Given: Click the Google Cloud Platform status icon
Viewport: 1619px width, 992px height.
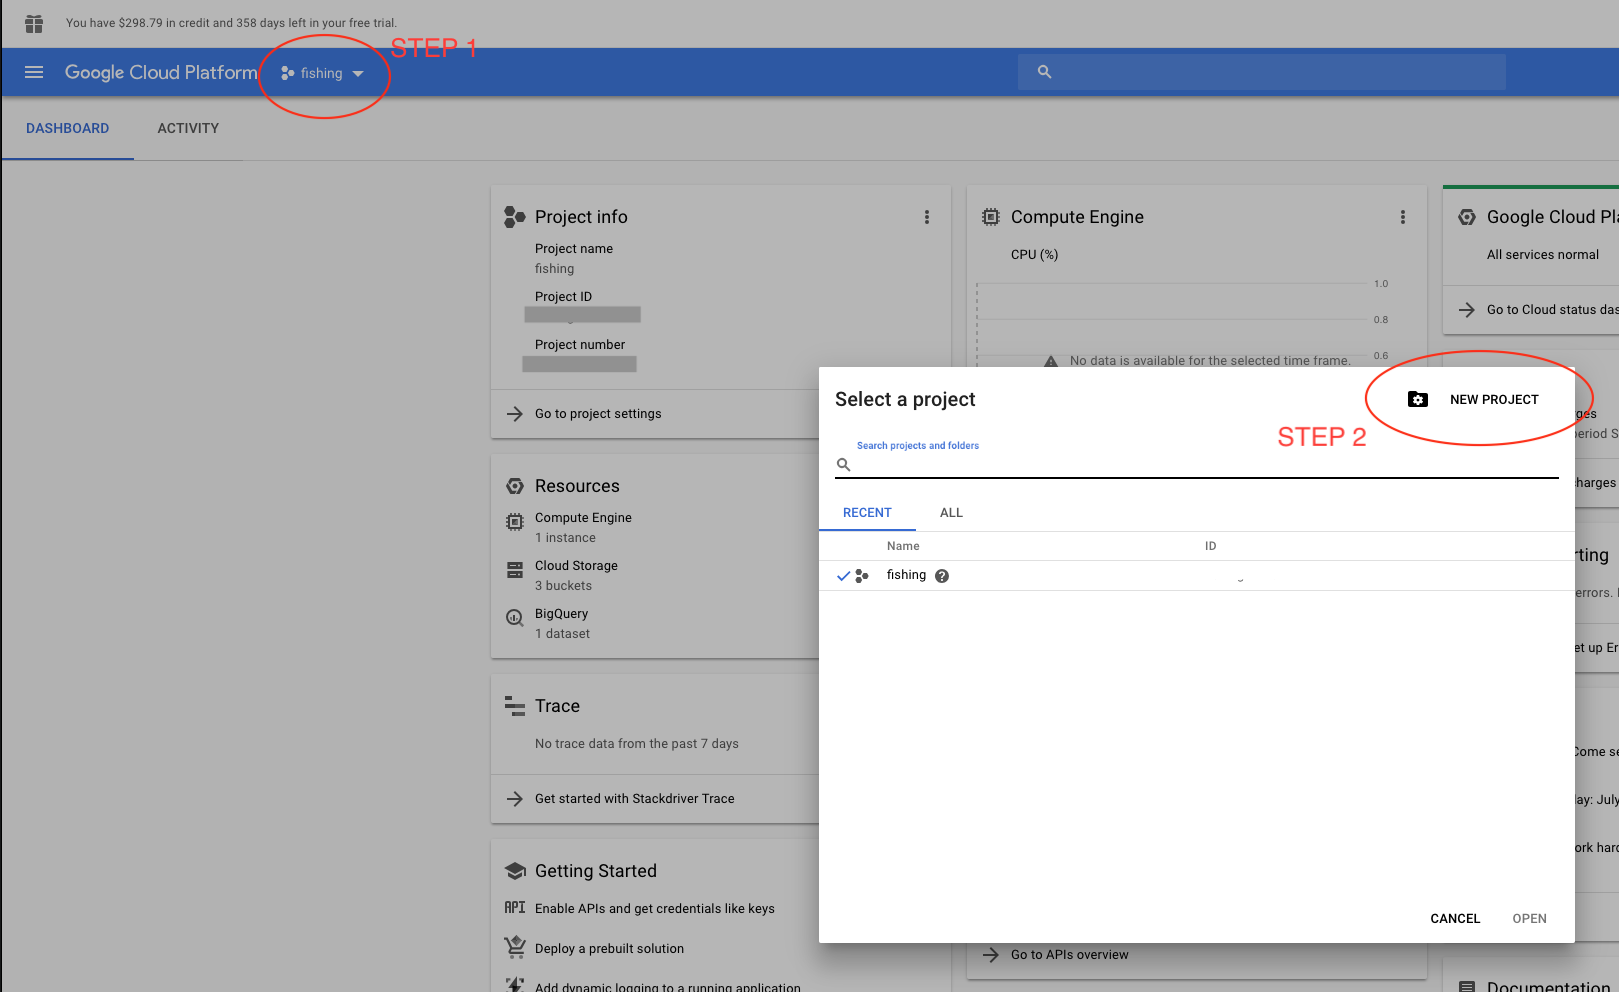Looking at the screenshot, I should pos(1467,217).
